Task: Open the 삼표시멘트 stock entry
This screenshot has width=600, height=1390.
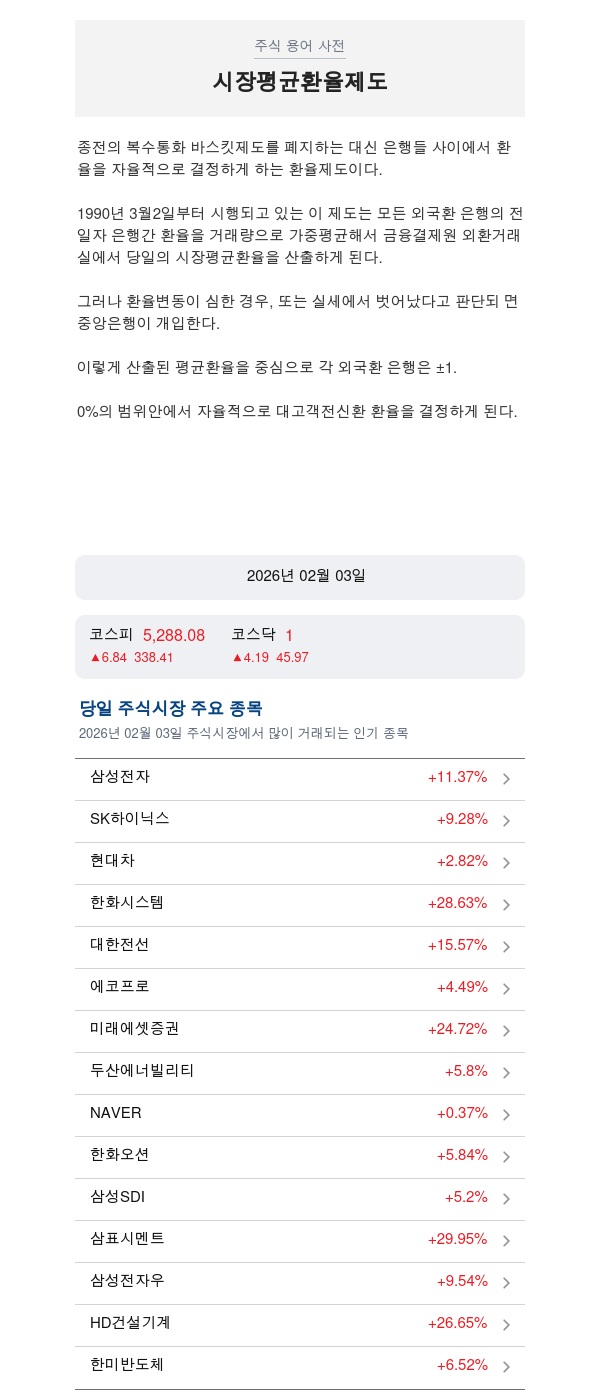Action: pyautogui.click(x=127, y=1238)
